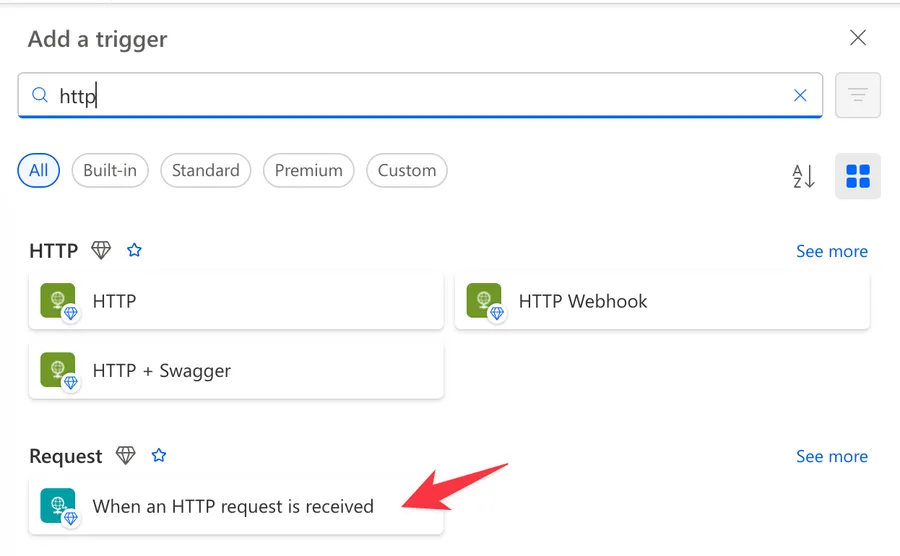The height and width of the screenshot is (556, 900).
Task: Click the search magnifier icon
Action: [40, 96]
